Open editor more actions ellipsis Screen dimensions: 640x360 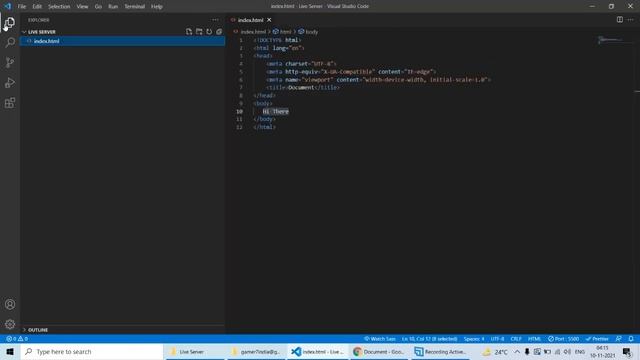631,20
